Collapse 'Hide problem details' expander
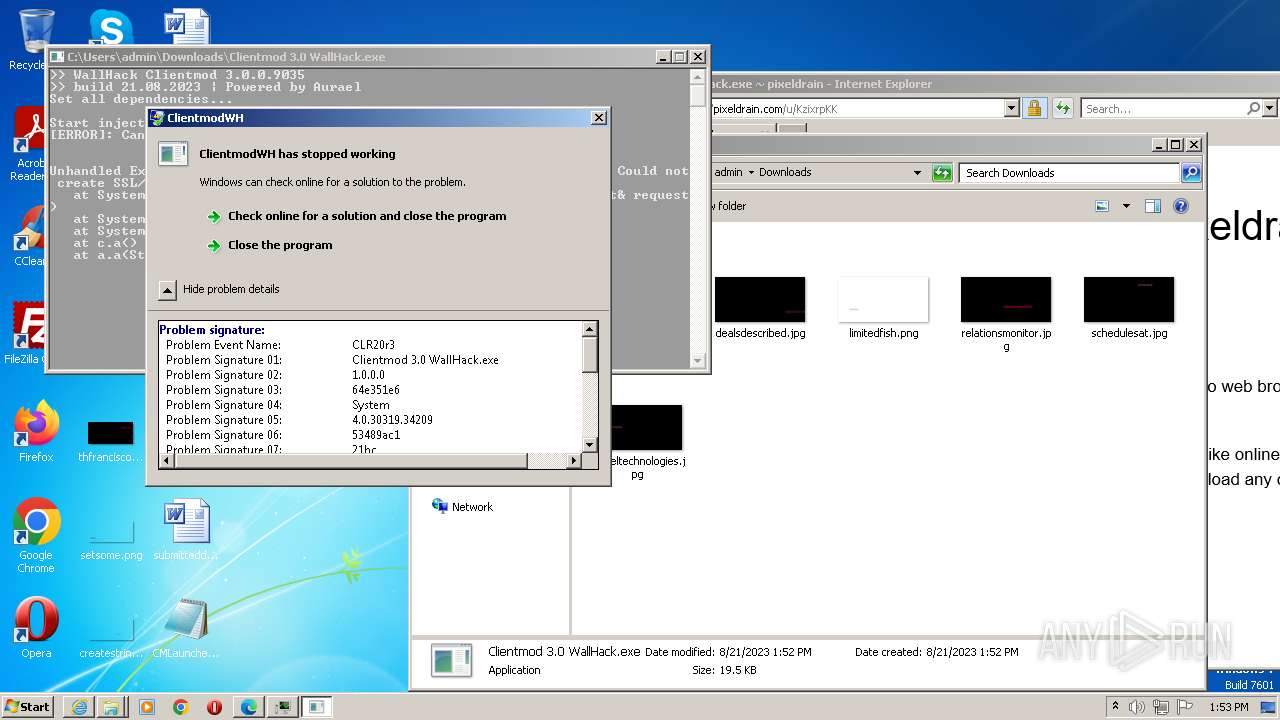The height and width of the screenshot is (720, 1280). pos(169,289)
